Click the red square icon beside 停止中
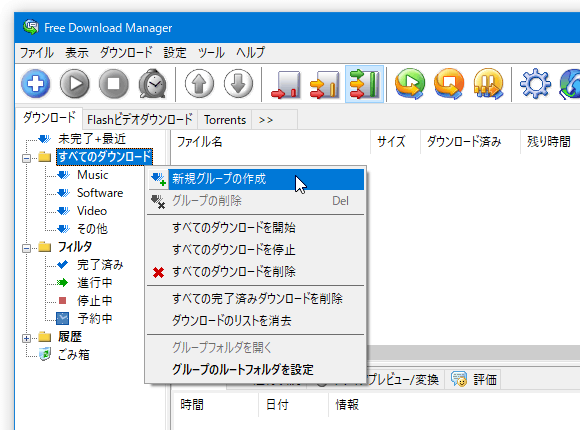580x430 pixels. coord(63,300)
